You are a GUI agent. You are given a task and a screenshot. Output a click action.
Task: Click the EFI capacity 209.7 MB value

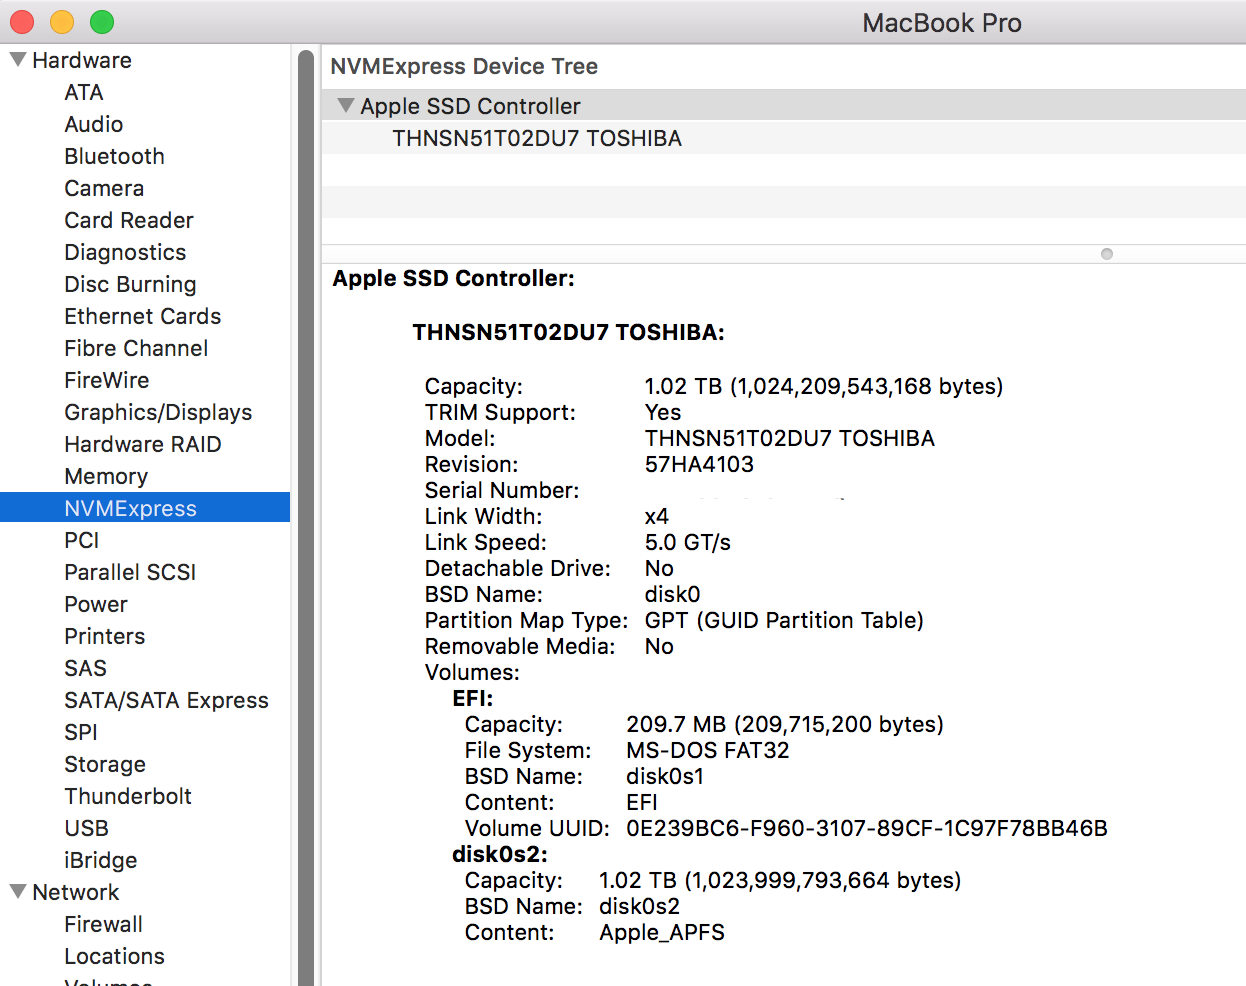pyautogui.click(x=785, y=724)
